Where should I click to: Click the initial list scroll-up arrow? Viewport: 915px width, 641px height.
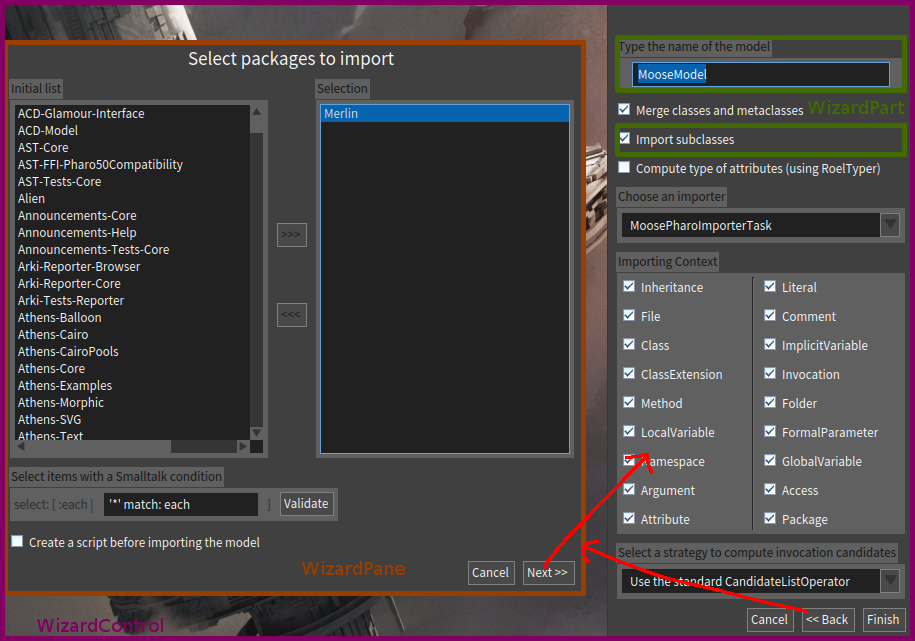point(256,111)
